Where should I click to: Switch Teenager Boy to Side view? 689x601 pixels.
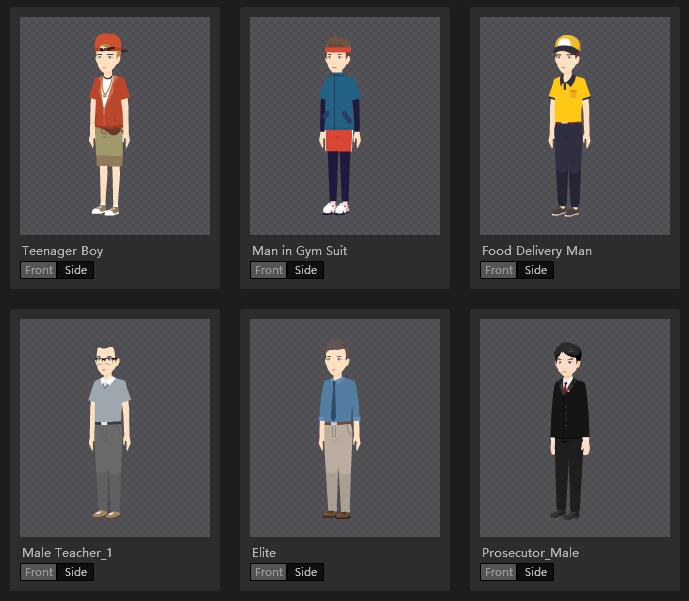76,270
